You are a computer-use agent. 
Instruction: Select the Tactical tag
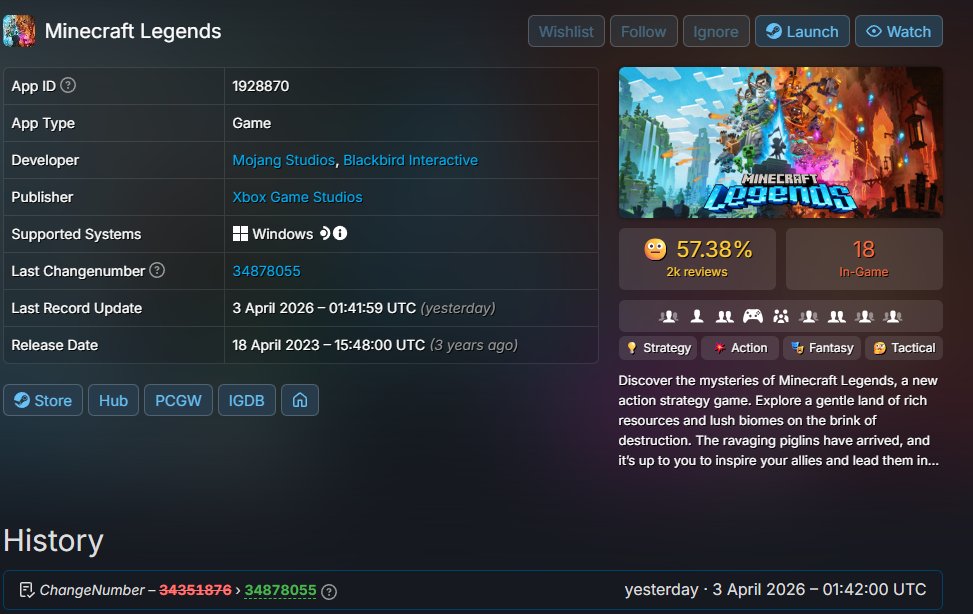click(904, 348)
